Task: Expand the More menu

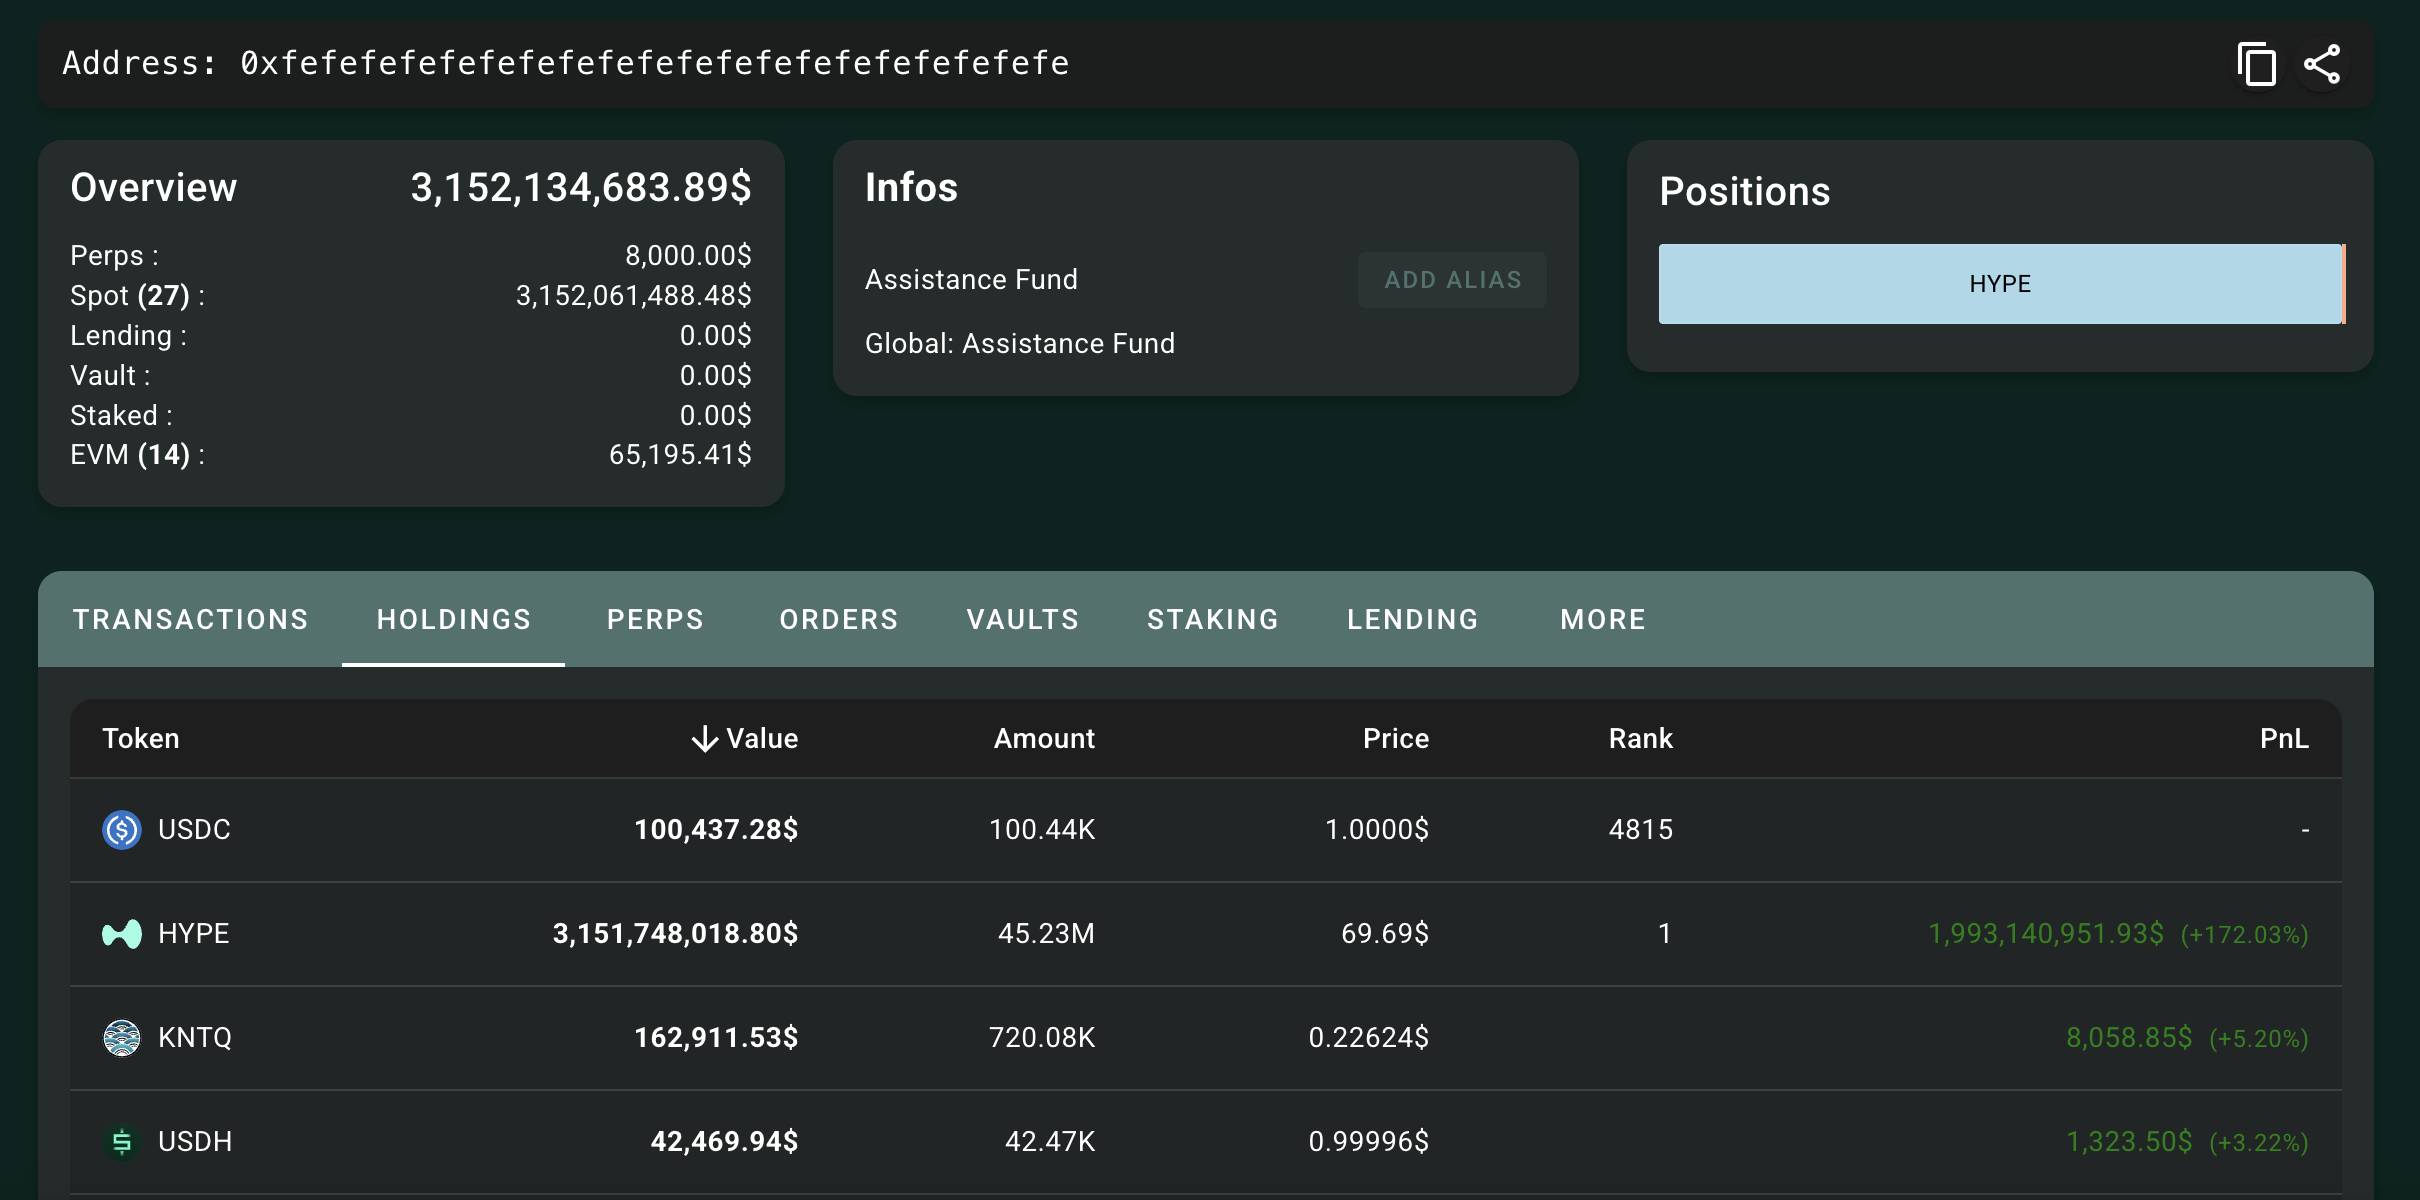Action: click(1603, 620)
